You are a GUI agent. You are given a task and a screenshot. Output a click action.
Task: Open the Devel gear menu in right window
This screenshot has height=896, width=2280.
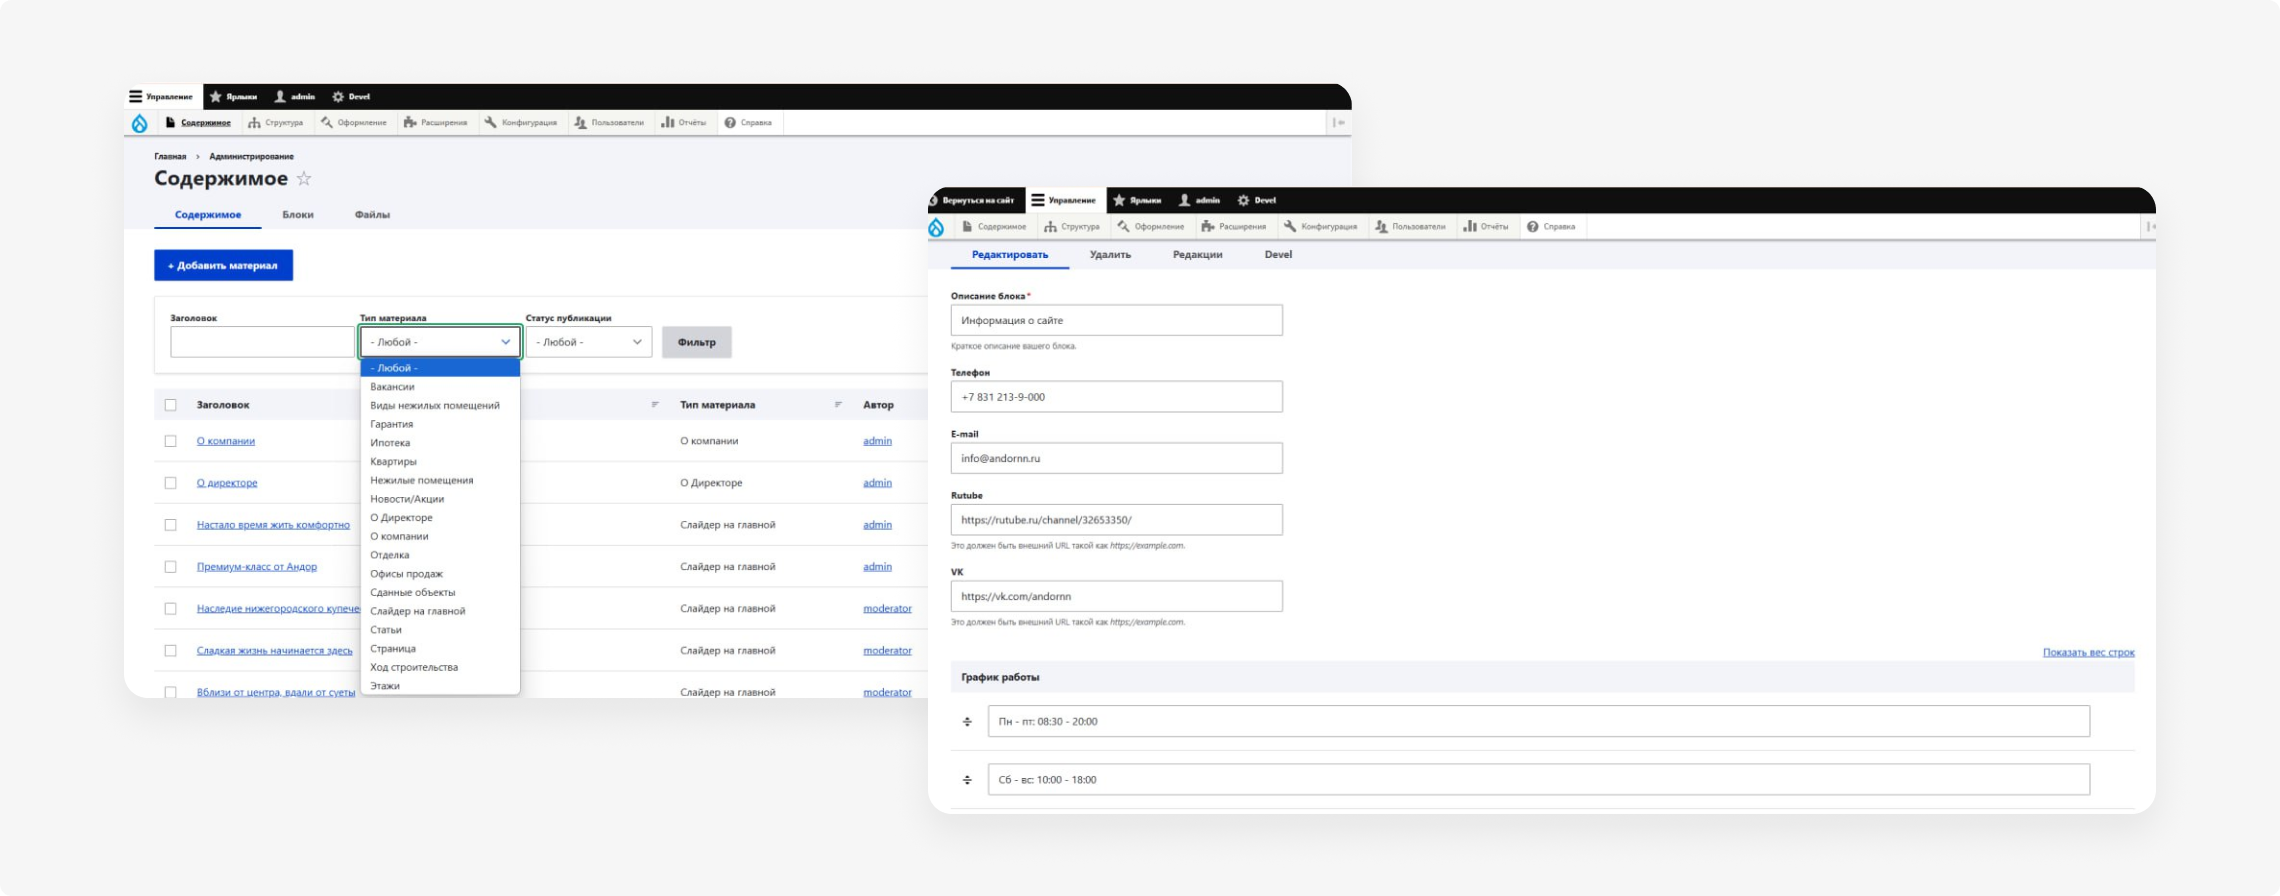click(1256, 200)
